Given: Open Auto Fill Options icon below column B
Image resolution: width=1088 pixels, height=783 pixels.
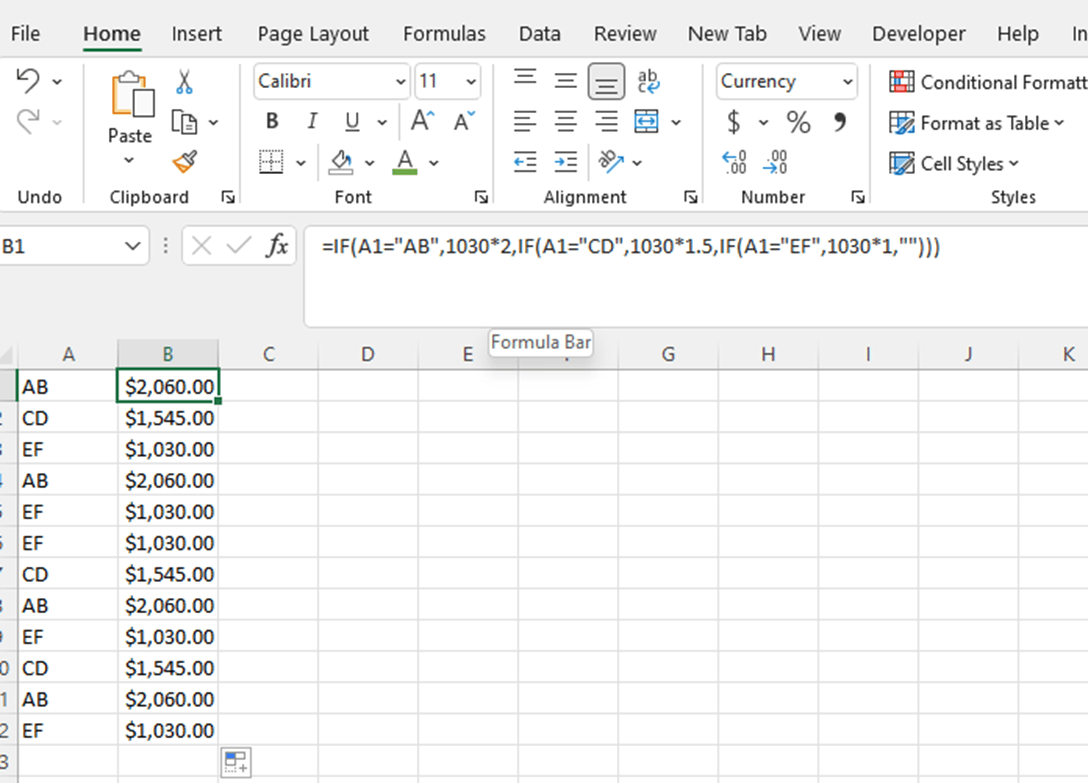Looking at the screenshot, I should pos(236,762).
